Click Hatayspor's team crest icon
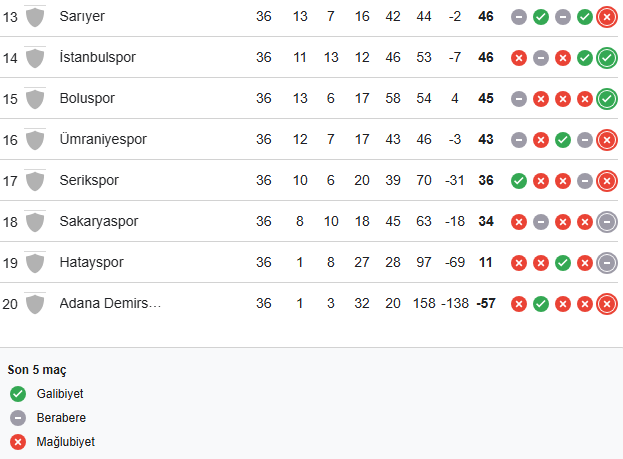 (35, 263)
